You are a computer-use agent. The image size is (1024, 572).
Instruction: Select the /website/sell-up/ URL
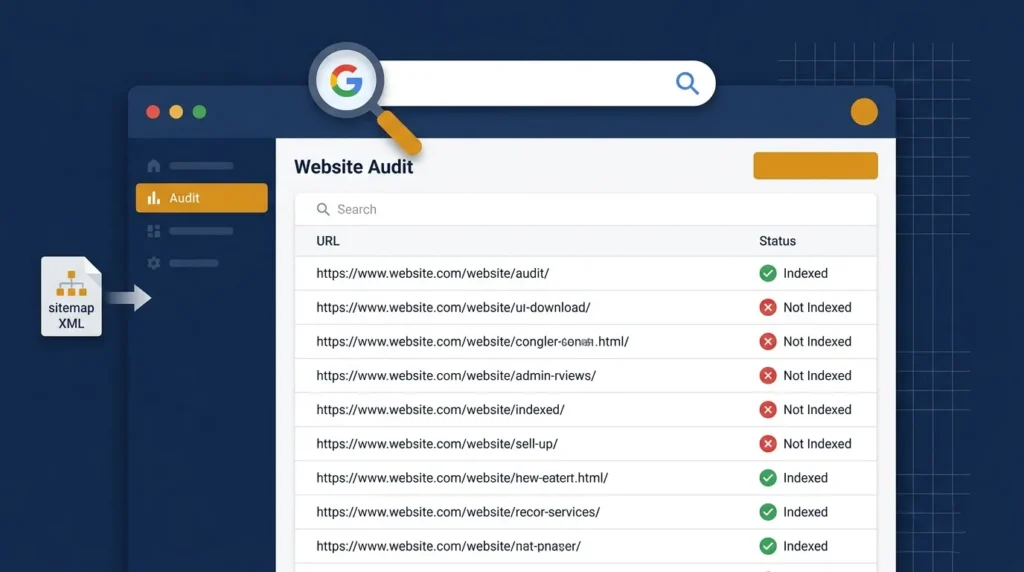click(x=437, y=444)
